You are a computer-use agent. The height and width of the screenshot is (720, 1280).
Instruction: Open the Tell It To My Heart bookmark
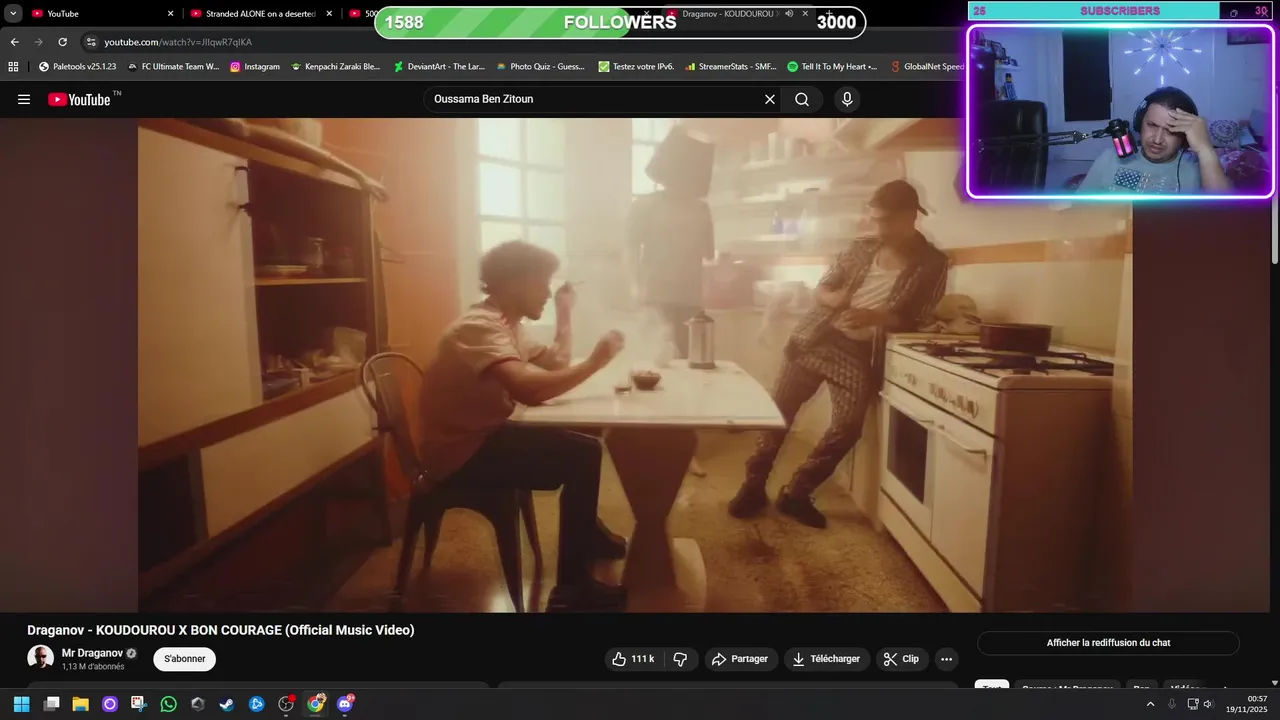[832, 67]
